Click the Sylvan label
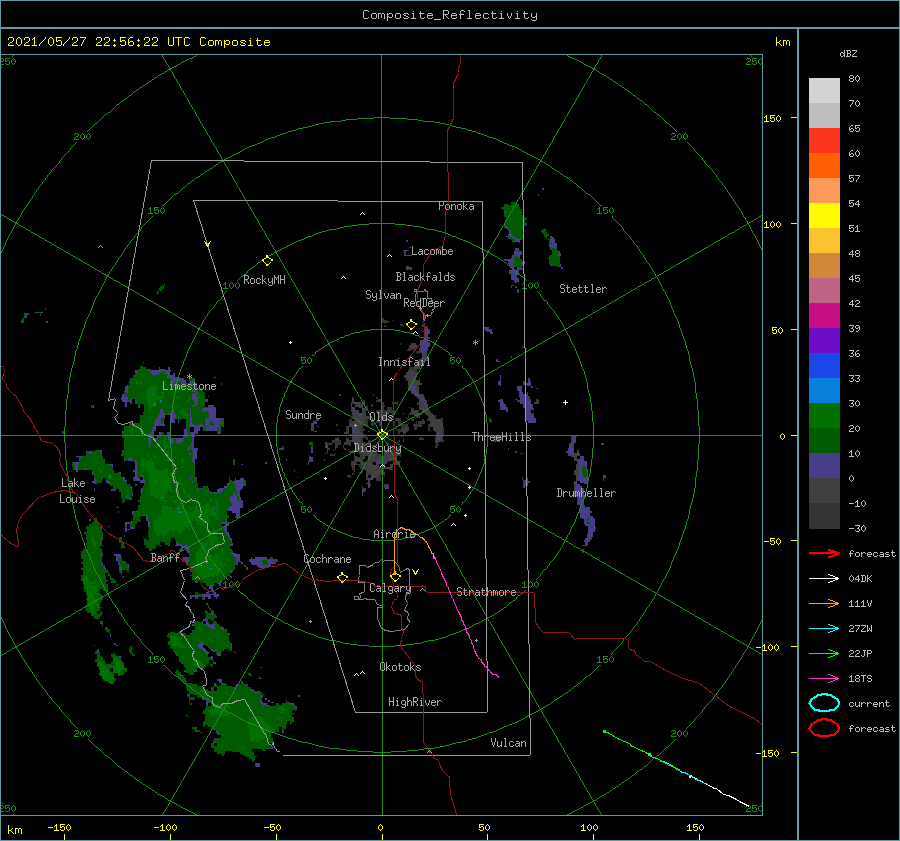 pos(383,295)
